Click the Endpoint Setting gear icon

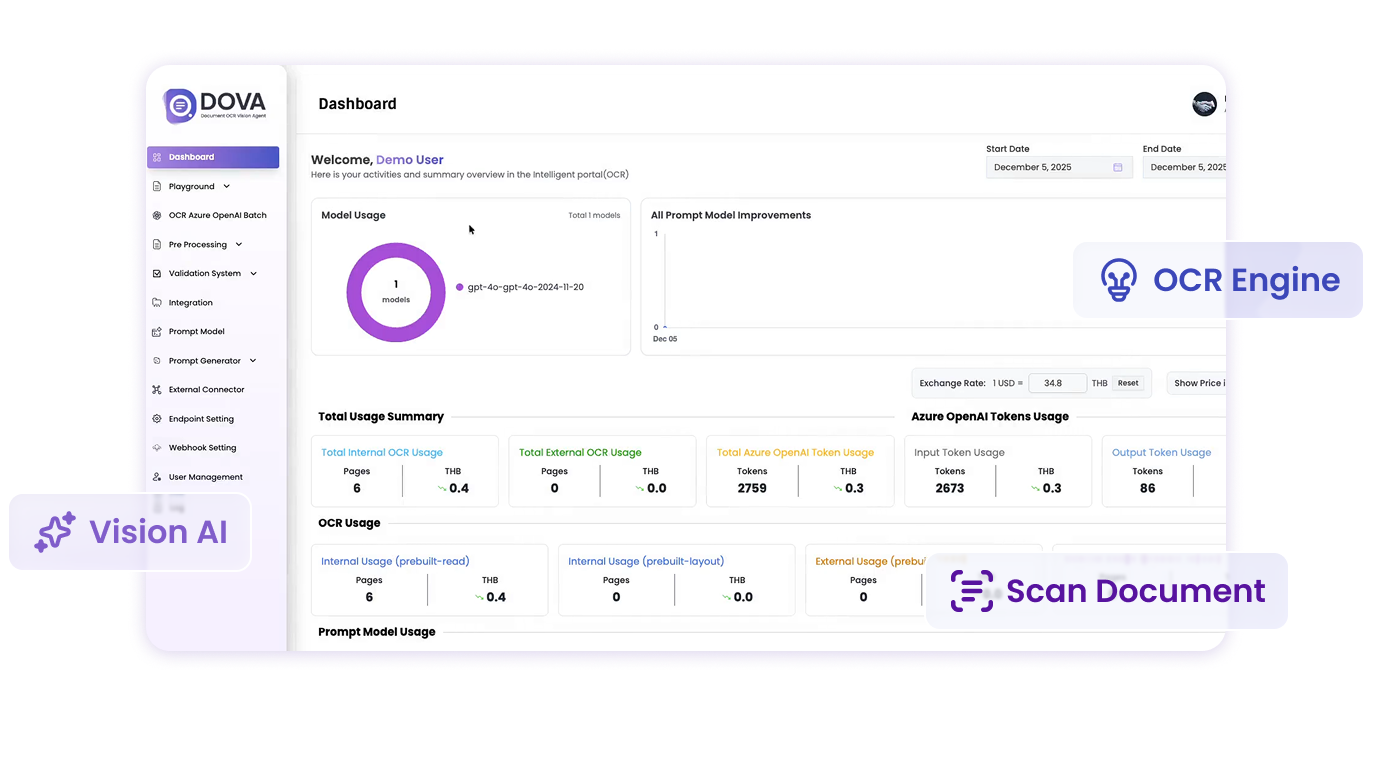[157, 419]
